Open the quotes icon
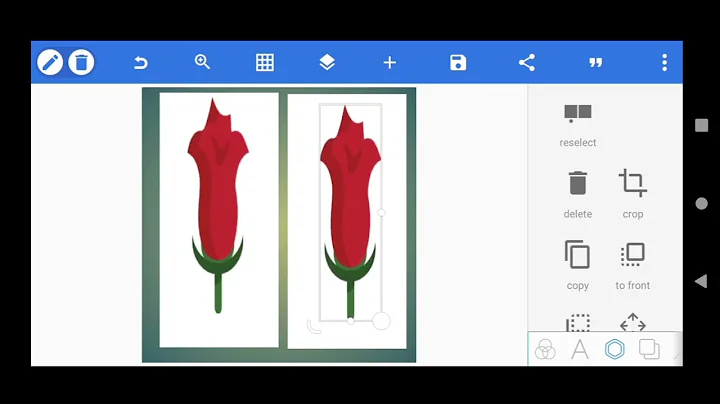720x404 pixels. point(596,62)
